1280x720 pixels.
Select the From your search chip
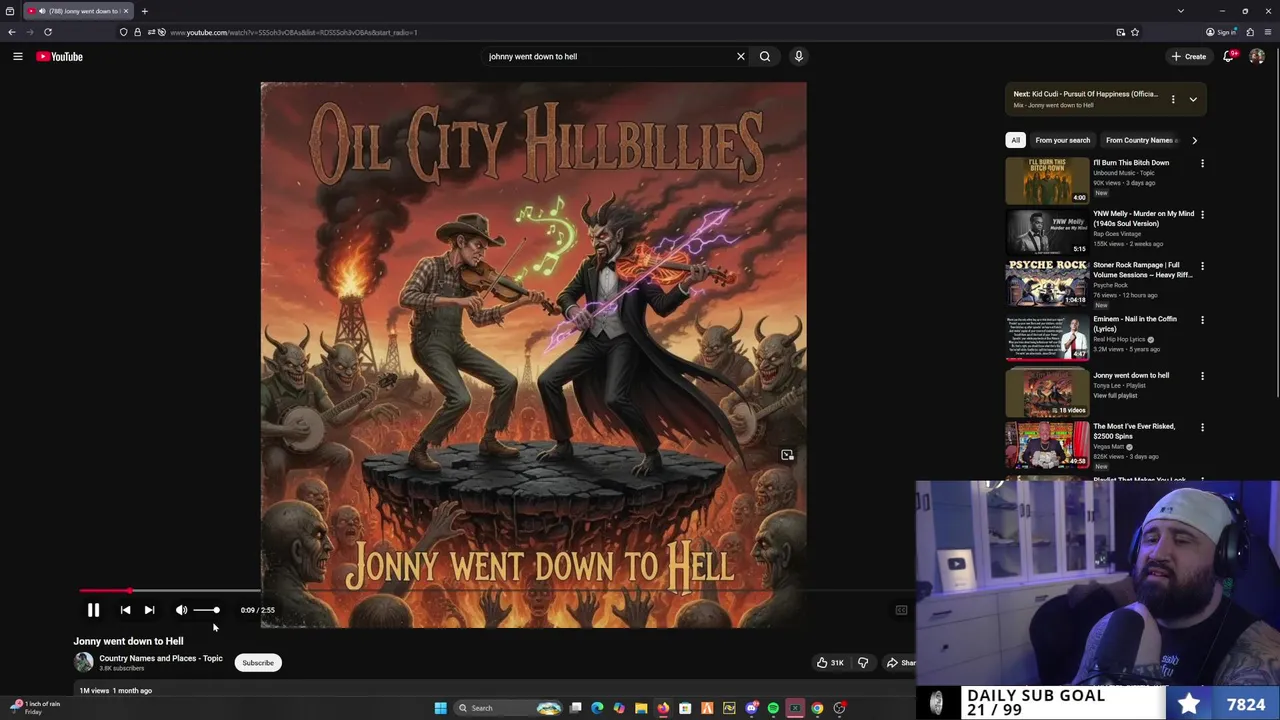point(1063,140)
